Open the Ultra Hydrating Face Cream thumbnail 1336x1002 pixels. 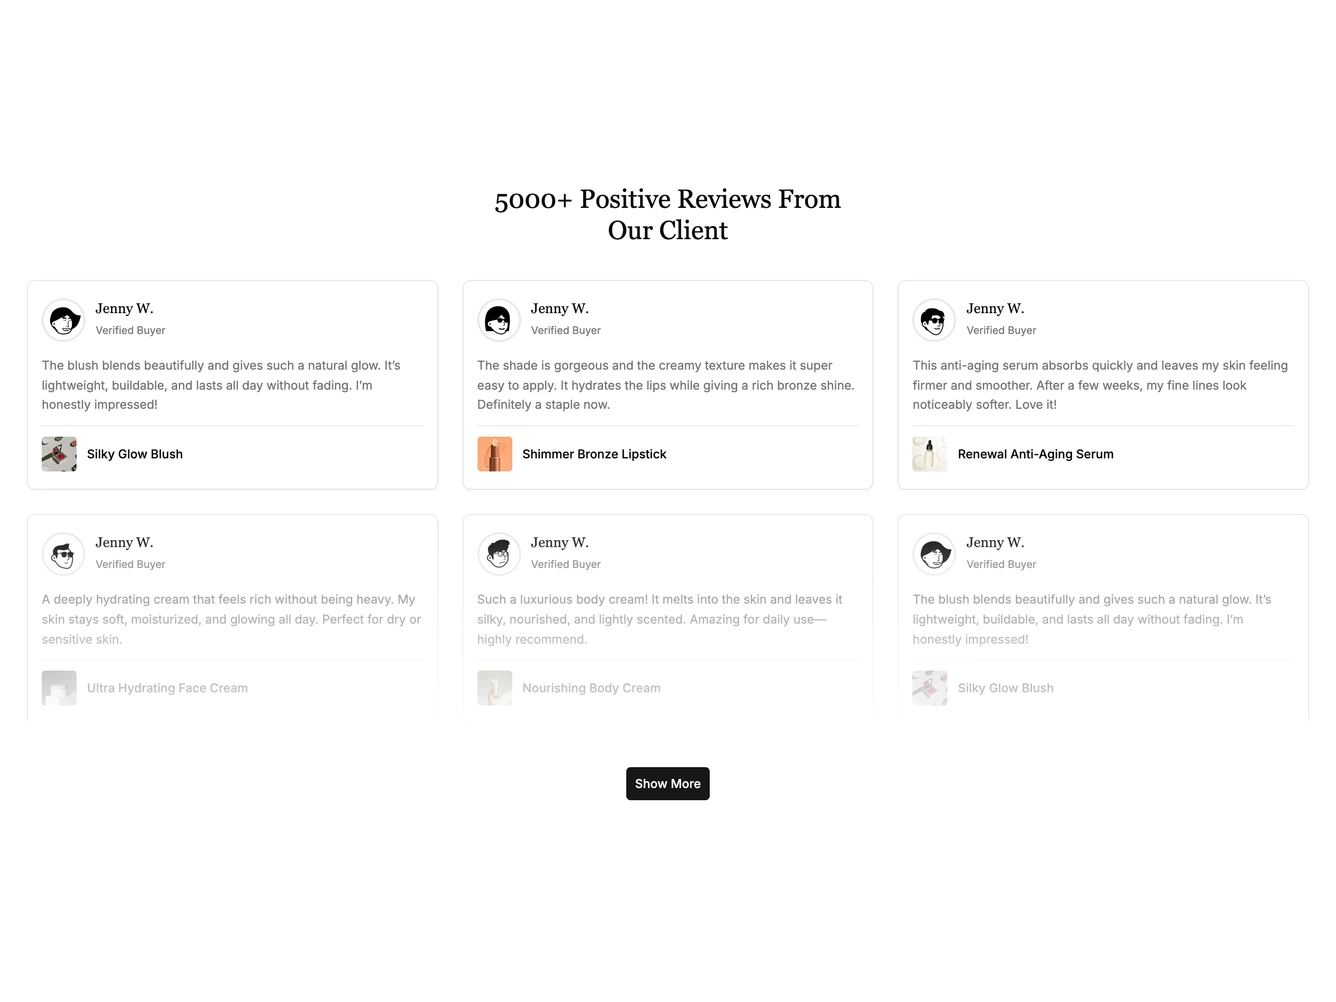59,688
